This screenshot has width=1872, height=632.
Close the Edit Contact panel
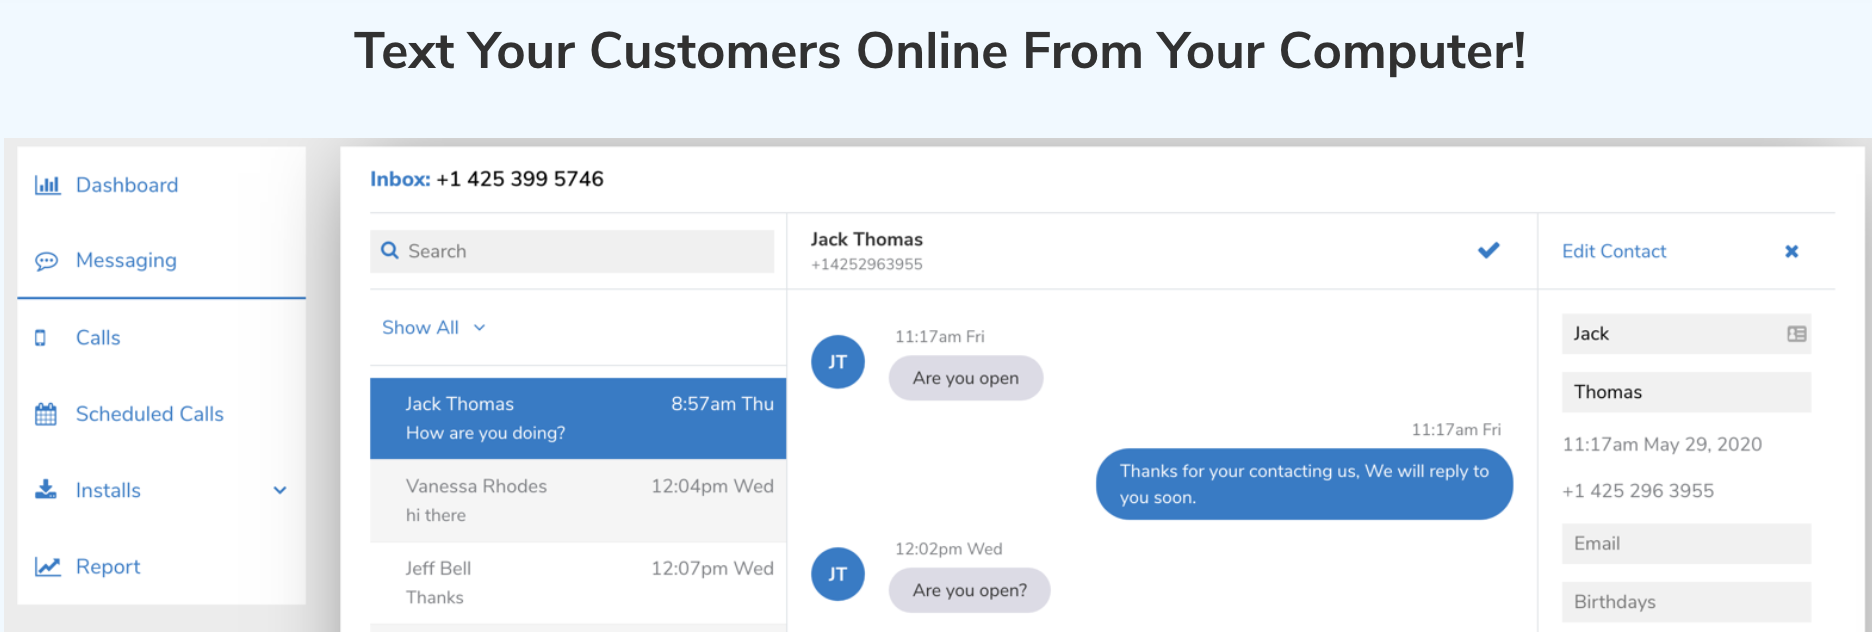coord(1791,252)
